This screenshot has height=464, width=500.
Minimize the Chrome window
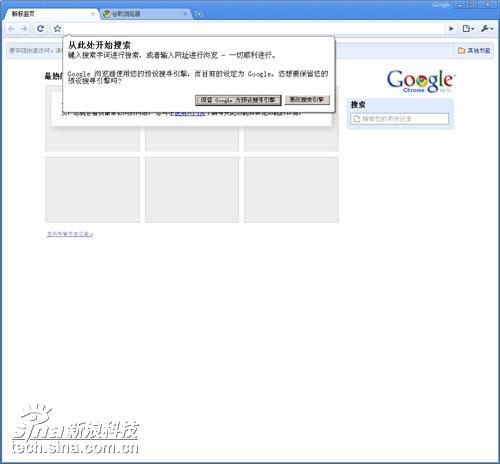click(x=461, y=4)
